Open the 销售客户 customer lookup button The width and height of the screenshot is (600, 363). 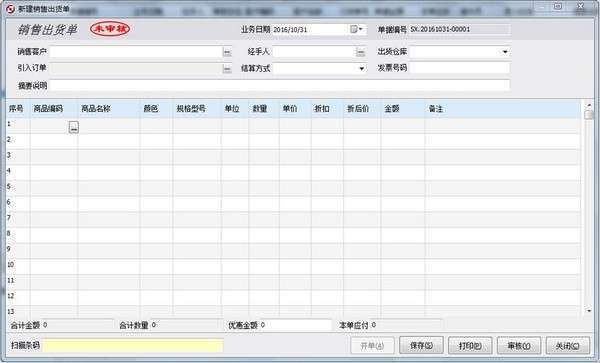tap(227, 52)
